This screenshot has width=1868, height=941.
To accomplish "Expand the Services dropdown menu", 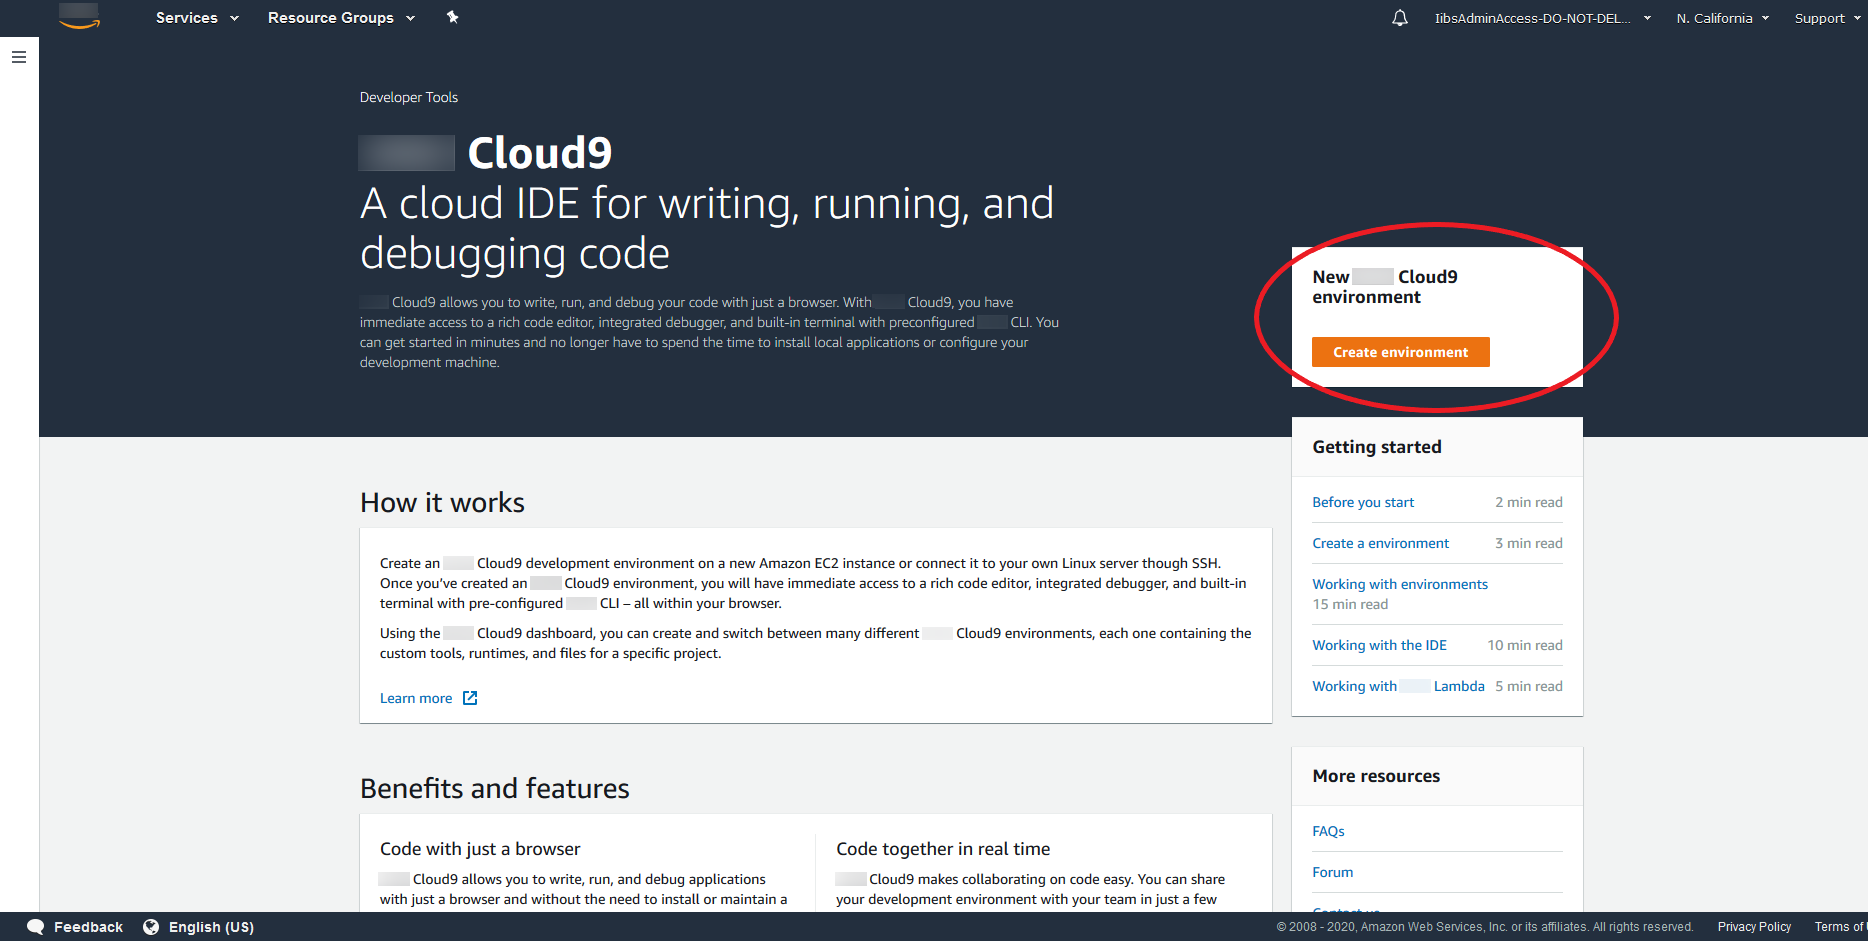I will 197,18.
